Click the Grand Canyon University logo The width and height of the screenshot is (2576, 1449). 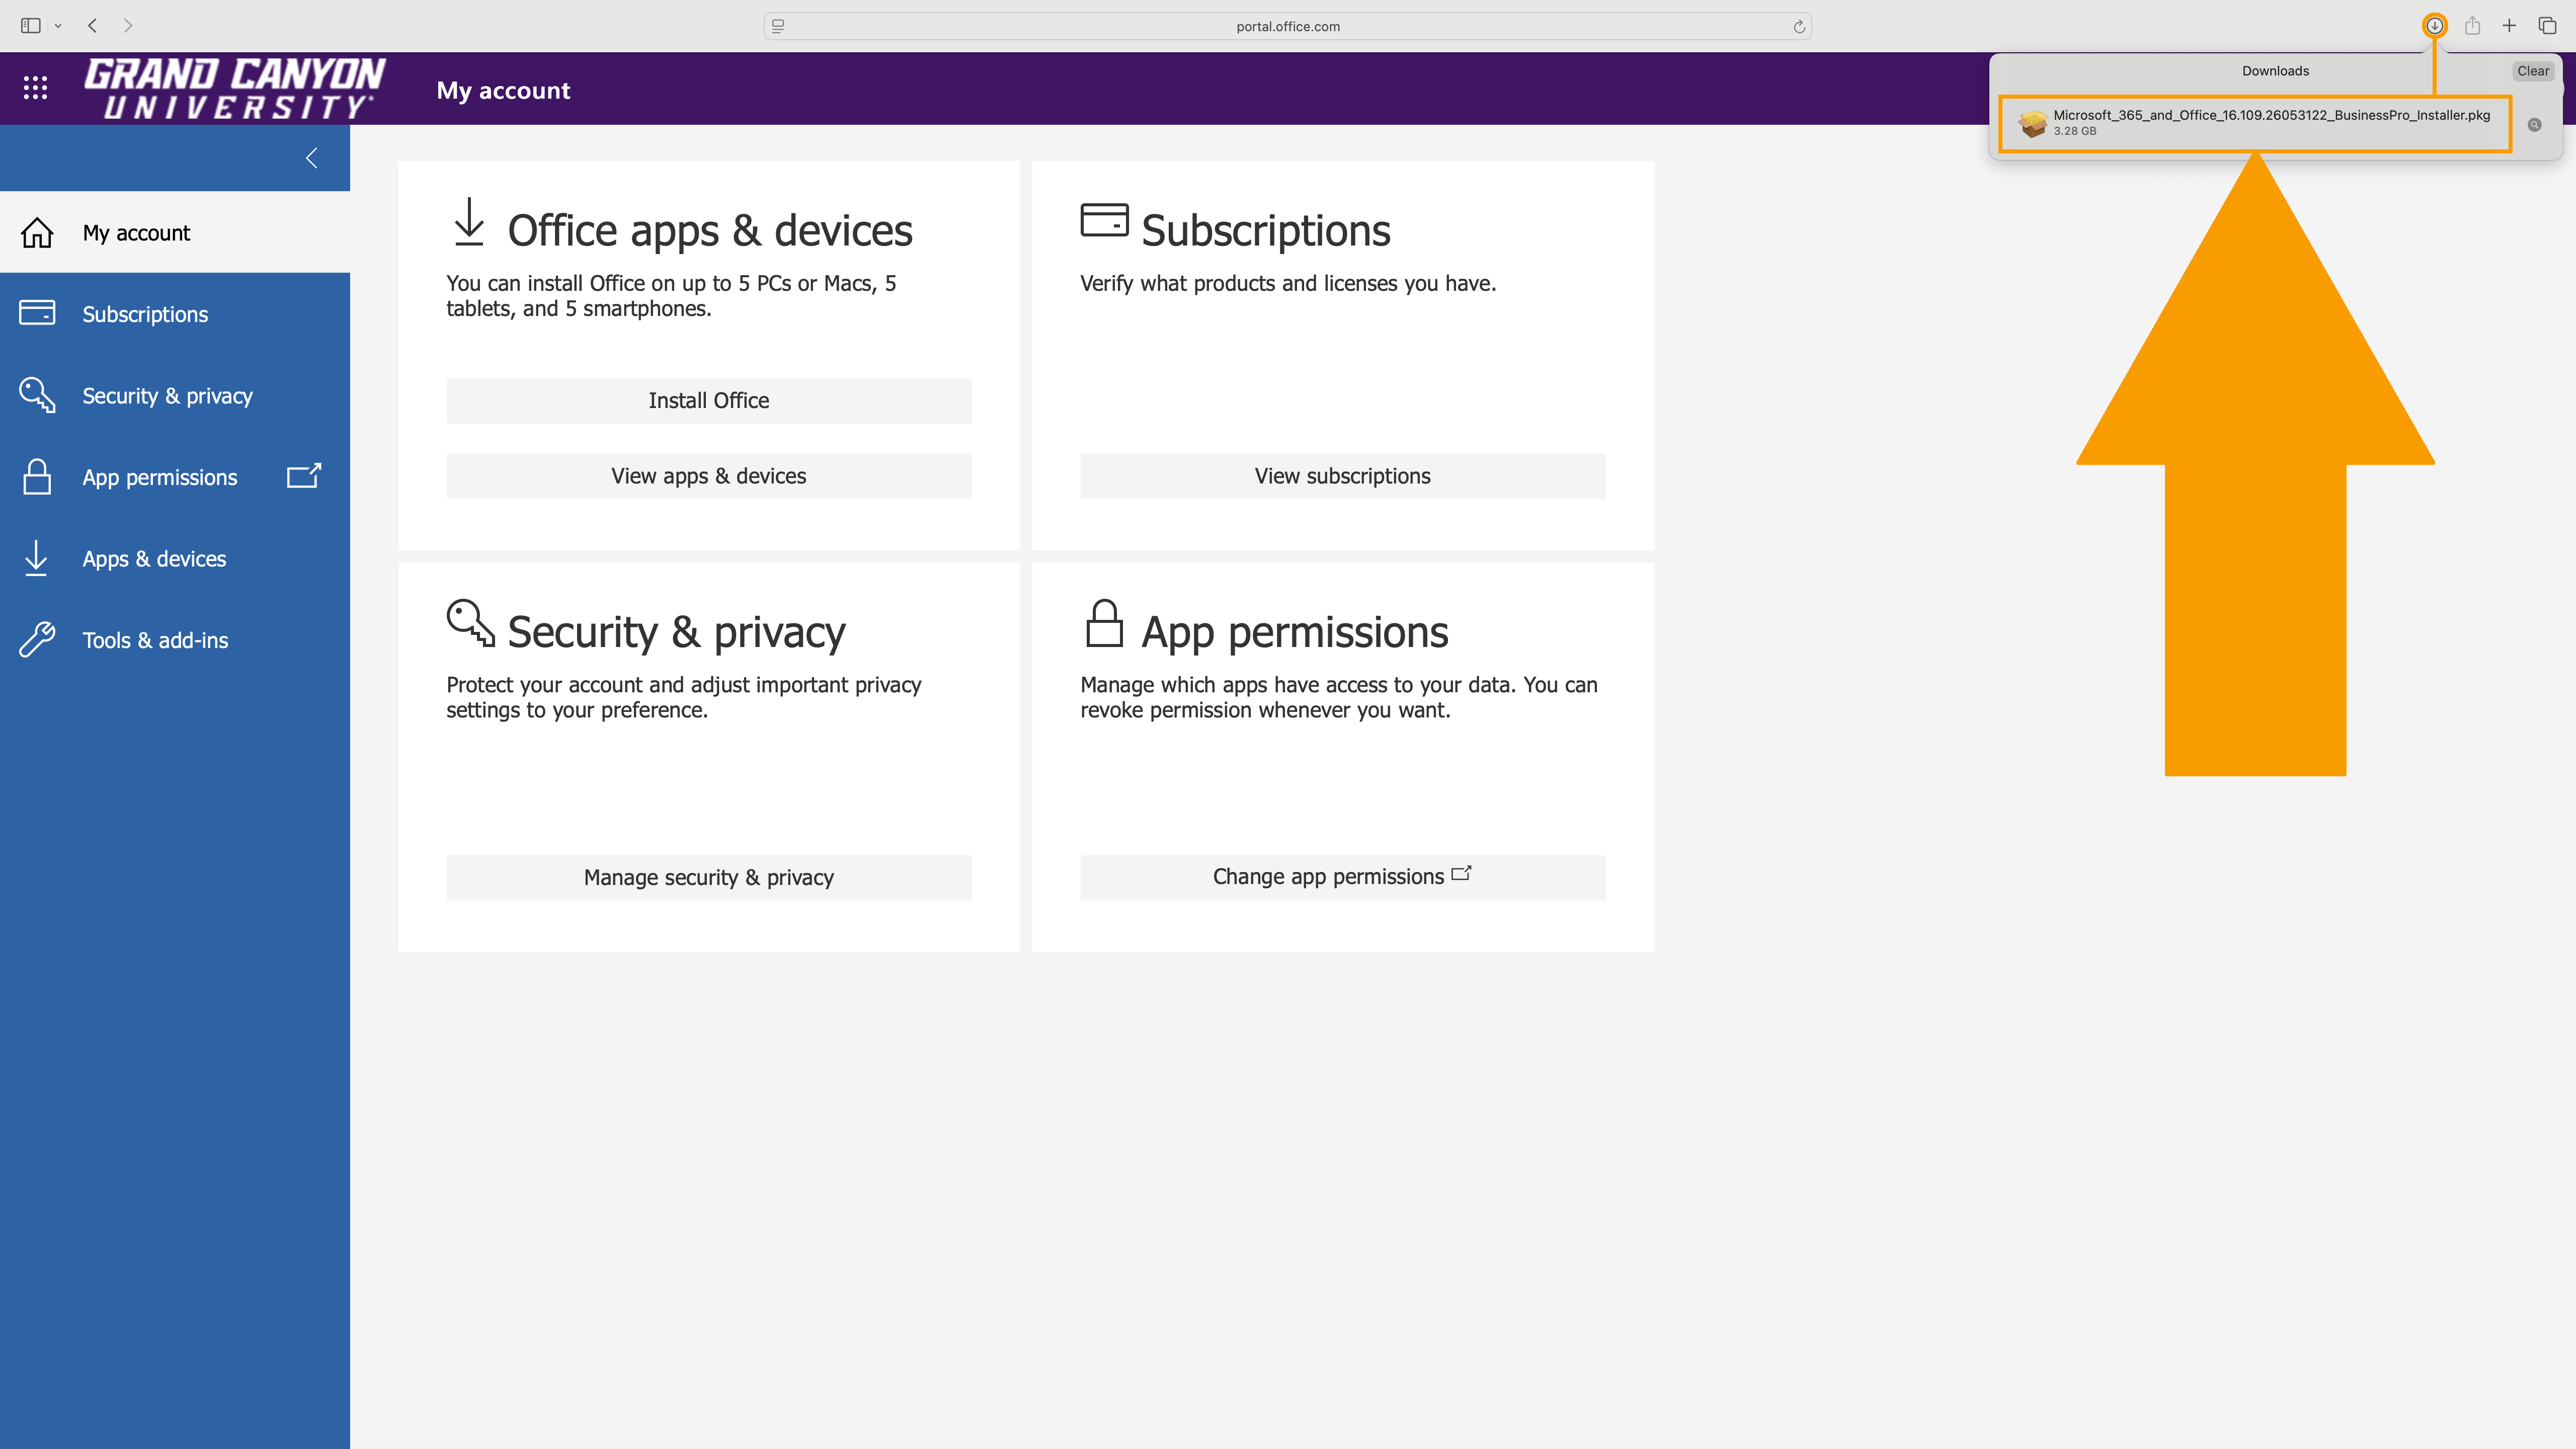point(234,88)
